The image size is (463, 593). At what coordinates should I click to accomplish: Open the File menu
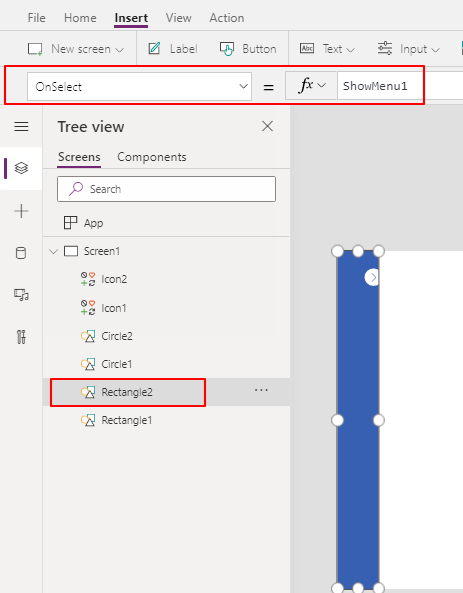[x=36, y=18]
